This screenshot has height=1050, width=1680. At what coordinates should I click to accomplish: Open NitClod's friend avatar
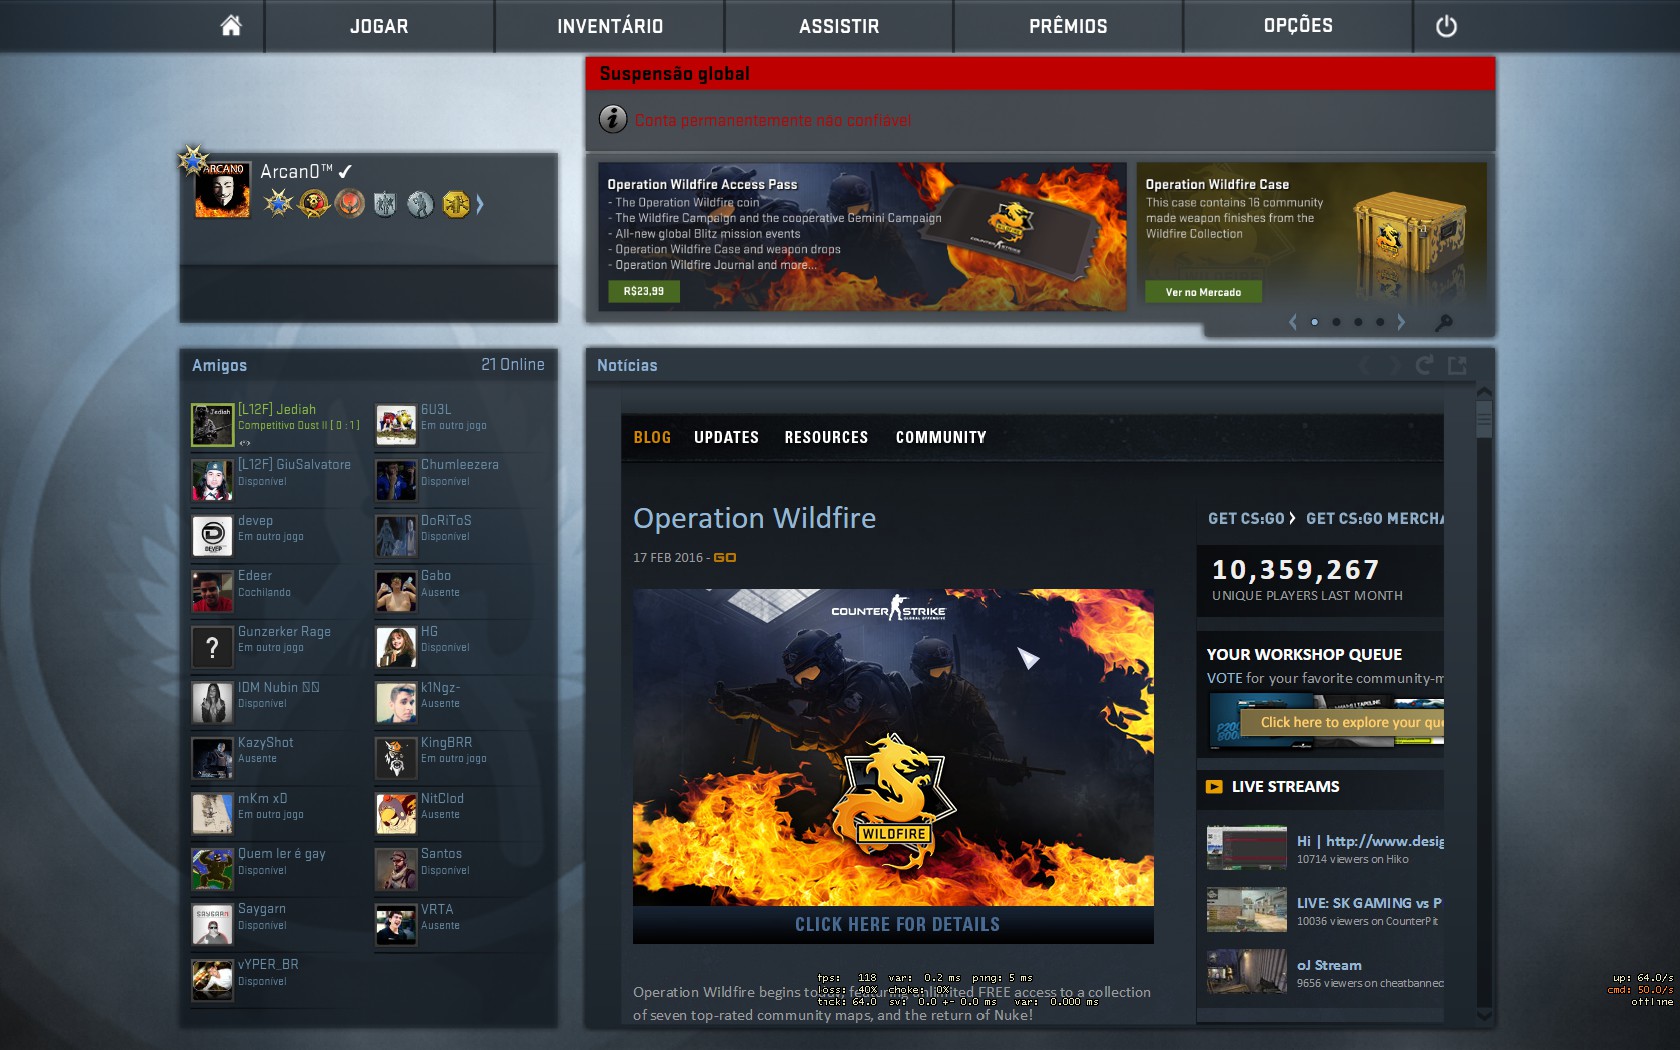(x=396, y=814)
